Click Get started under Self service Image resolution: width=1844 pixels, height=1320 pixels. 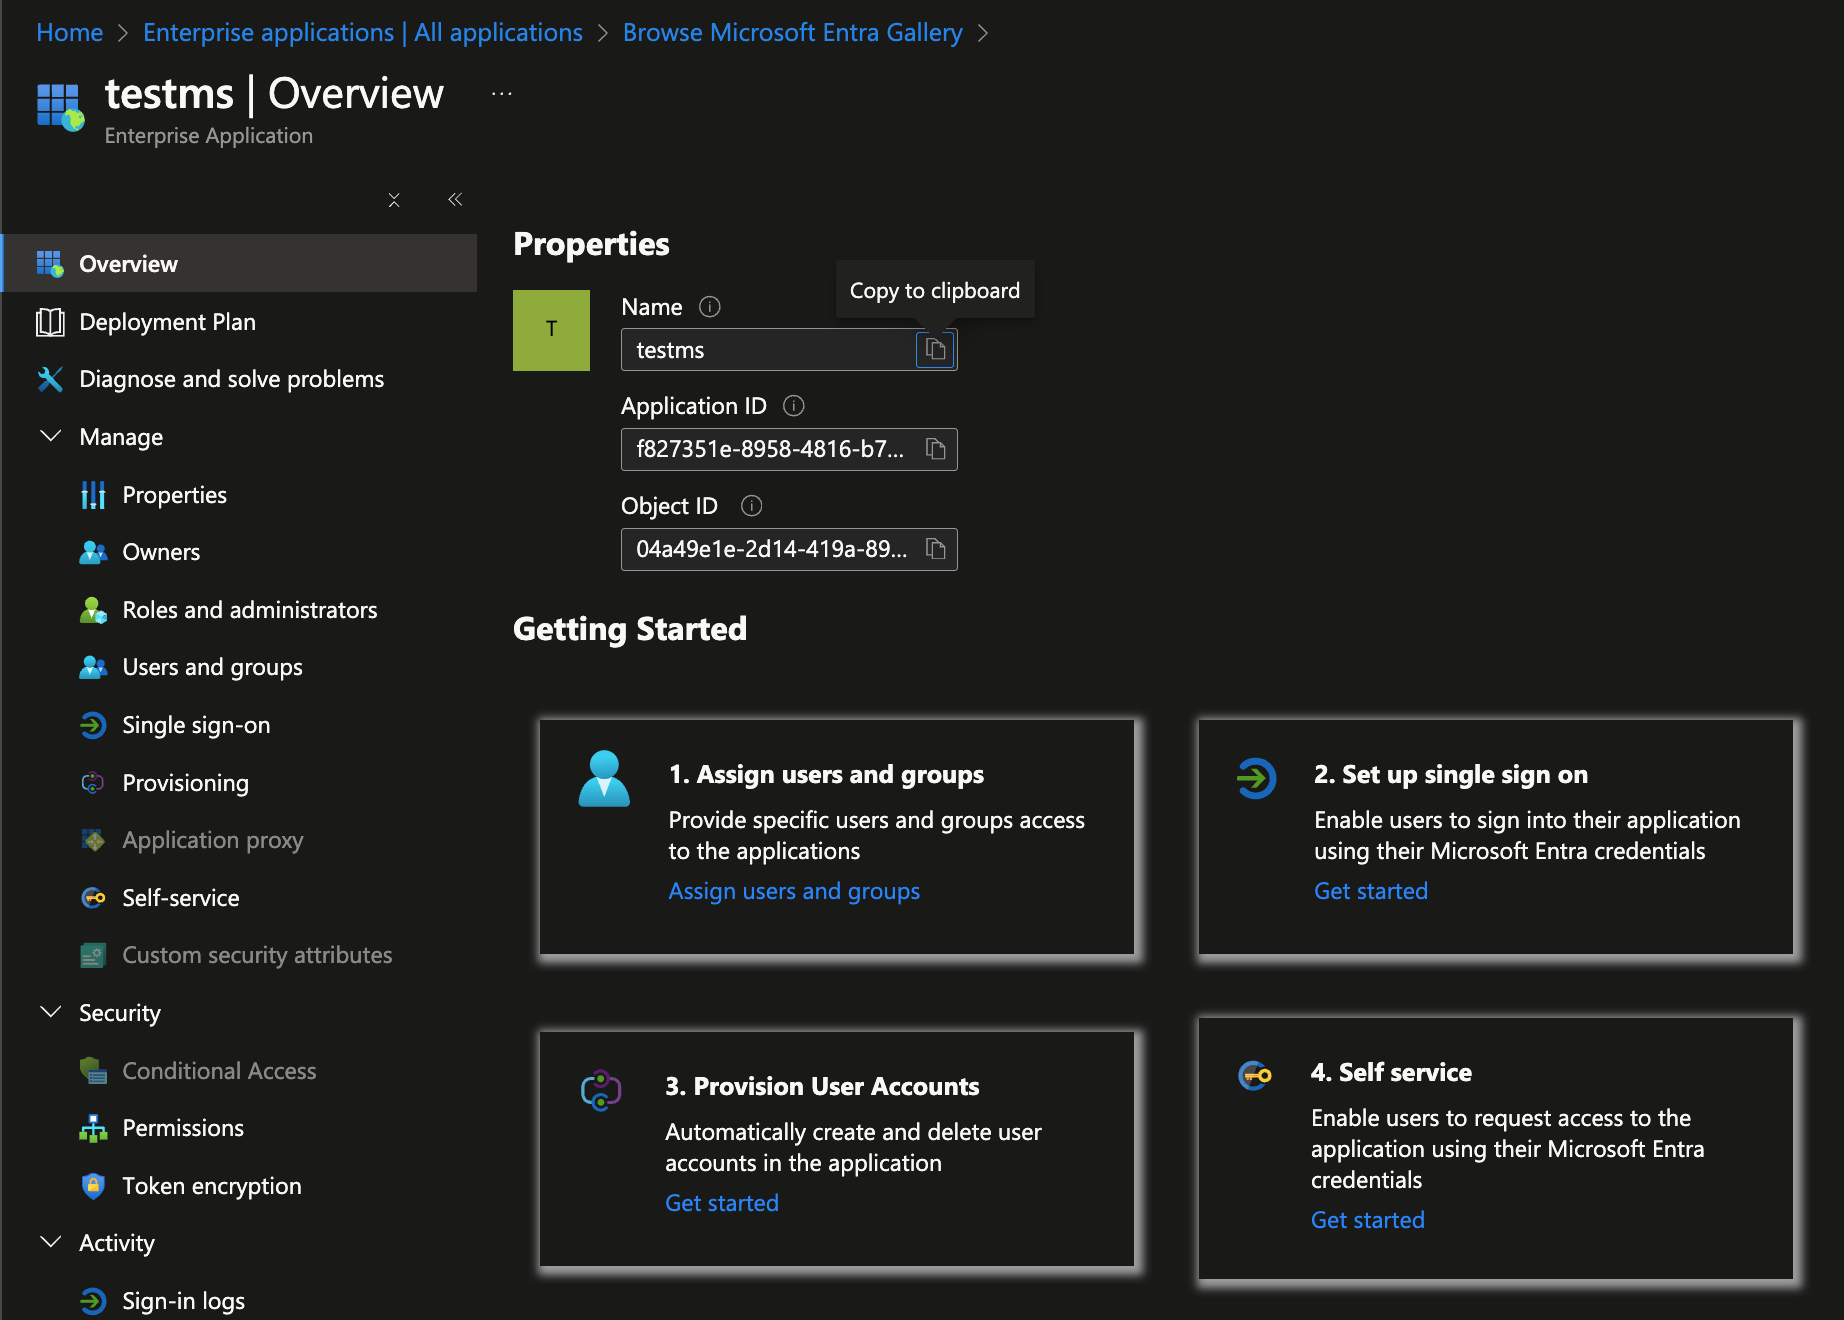(1367, 1220)
